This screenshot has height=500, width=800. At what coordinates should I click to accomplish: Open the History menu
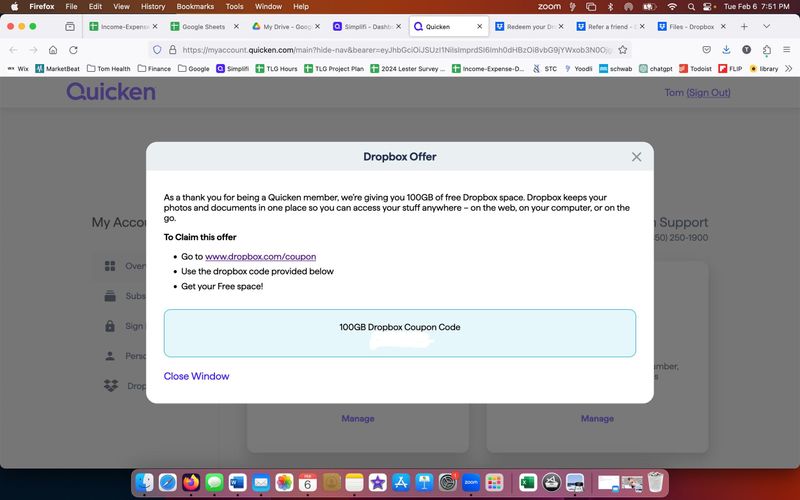click(x=153, y=7)
